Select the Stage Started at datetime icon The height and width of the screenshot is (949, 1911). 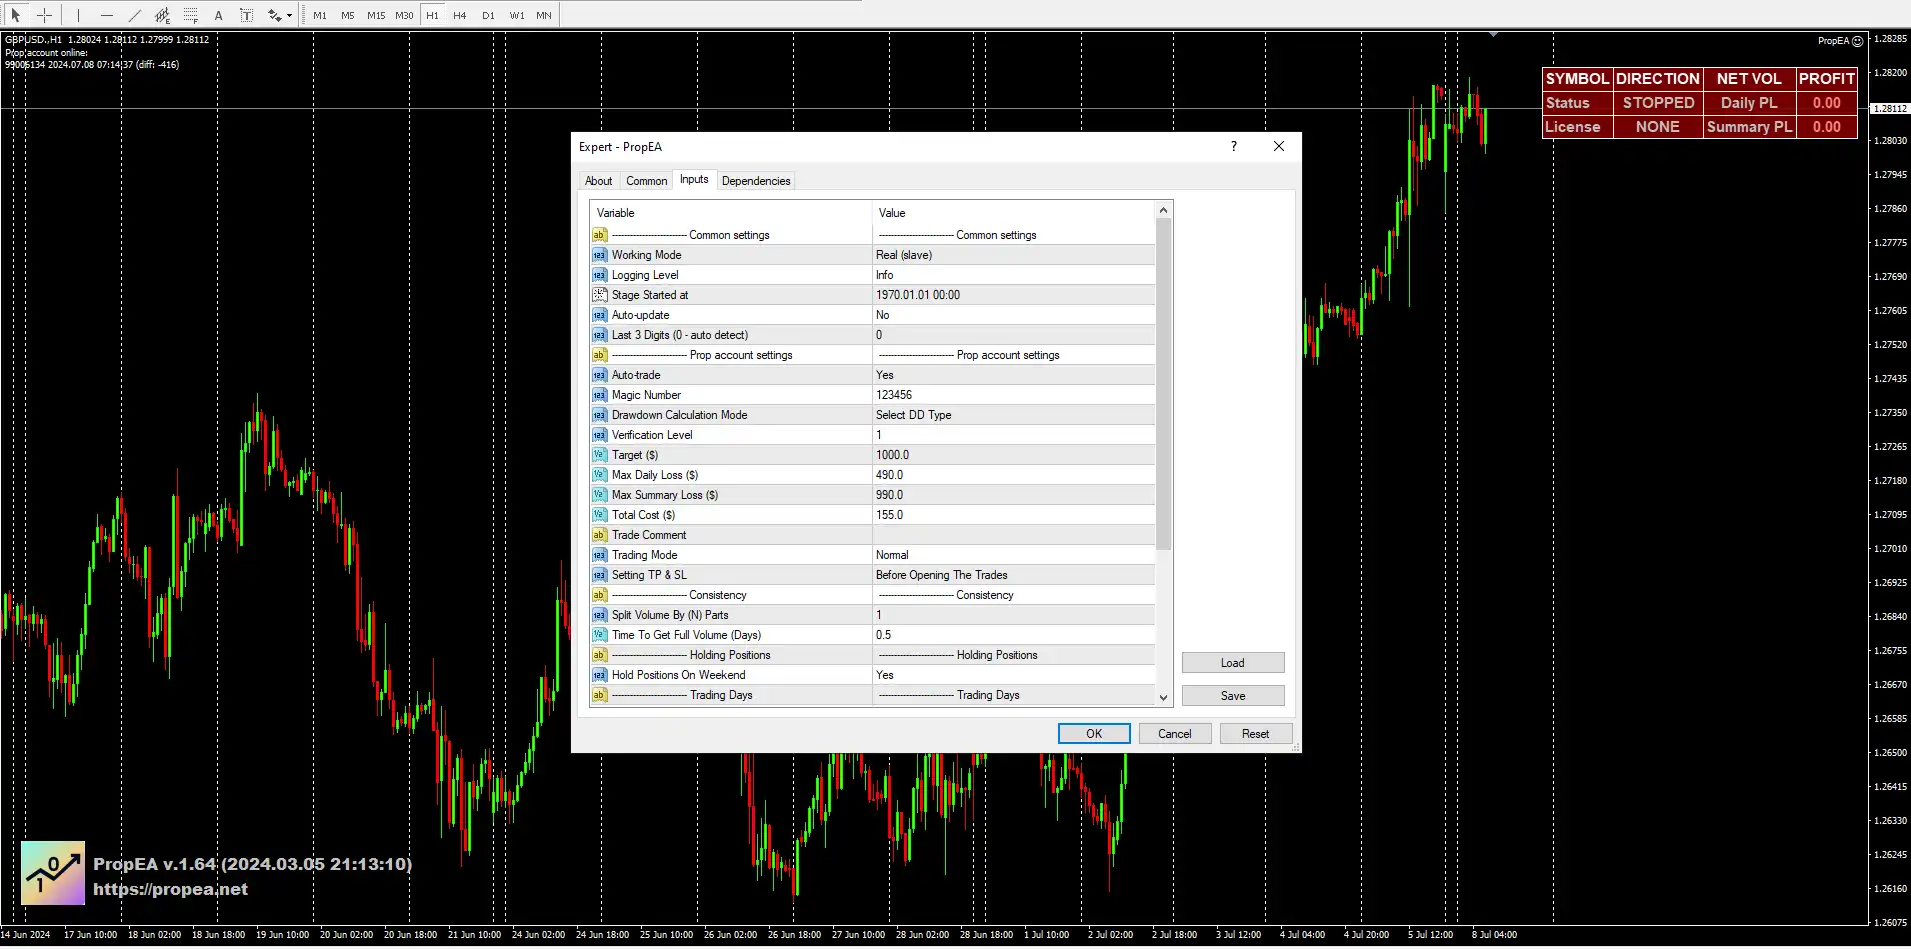pyautogui.click(x=600, y=295)
